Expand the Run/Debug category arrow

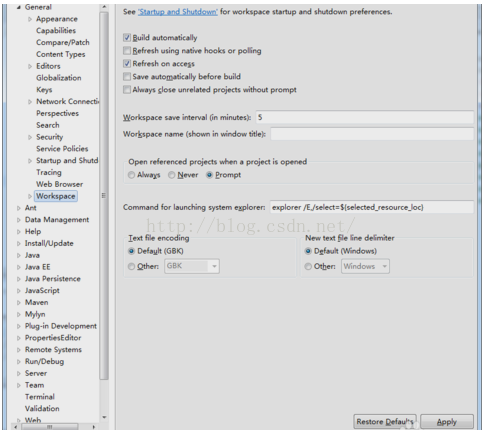click(19, 361)
